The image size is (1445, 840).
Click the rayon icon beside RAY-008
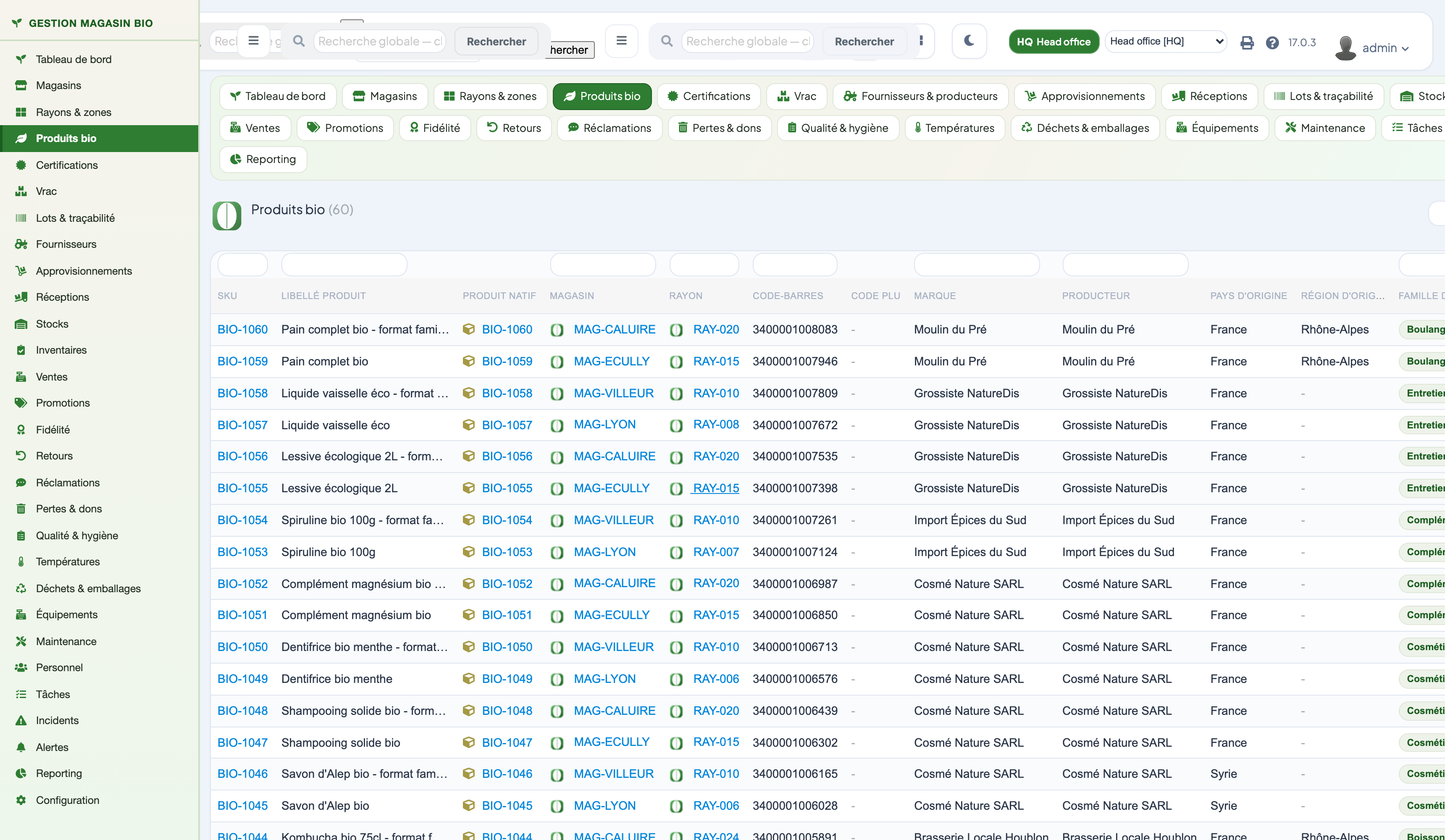click(677, 425)
